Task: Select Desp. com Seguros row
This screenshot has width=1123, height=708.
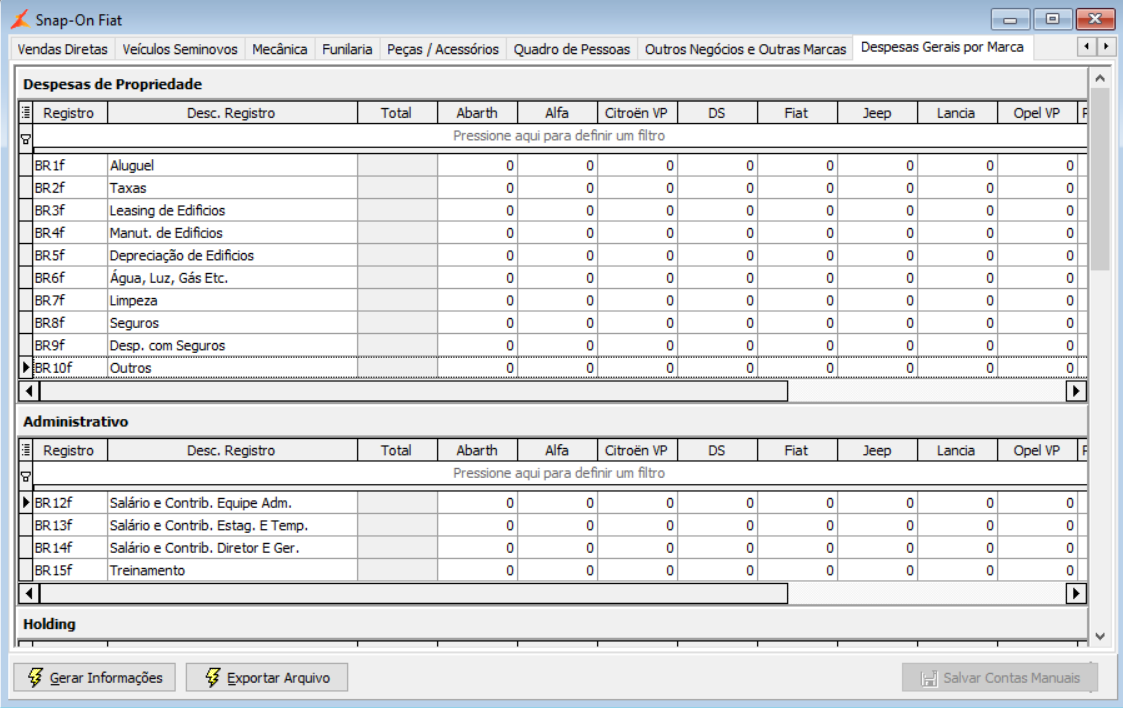Action: point(232,345)
